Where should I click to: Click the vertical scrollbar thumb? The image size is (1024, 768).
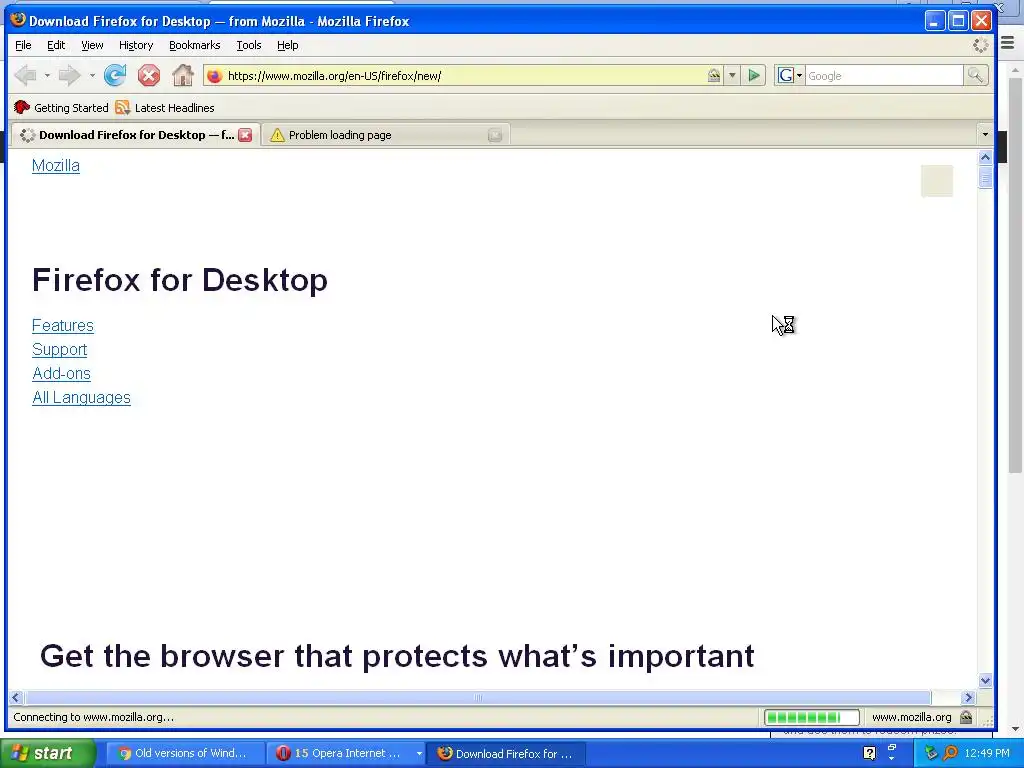coord(985,177)
